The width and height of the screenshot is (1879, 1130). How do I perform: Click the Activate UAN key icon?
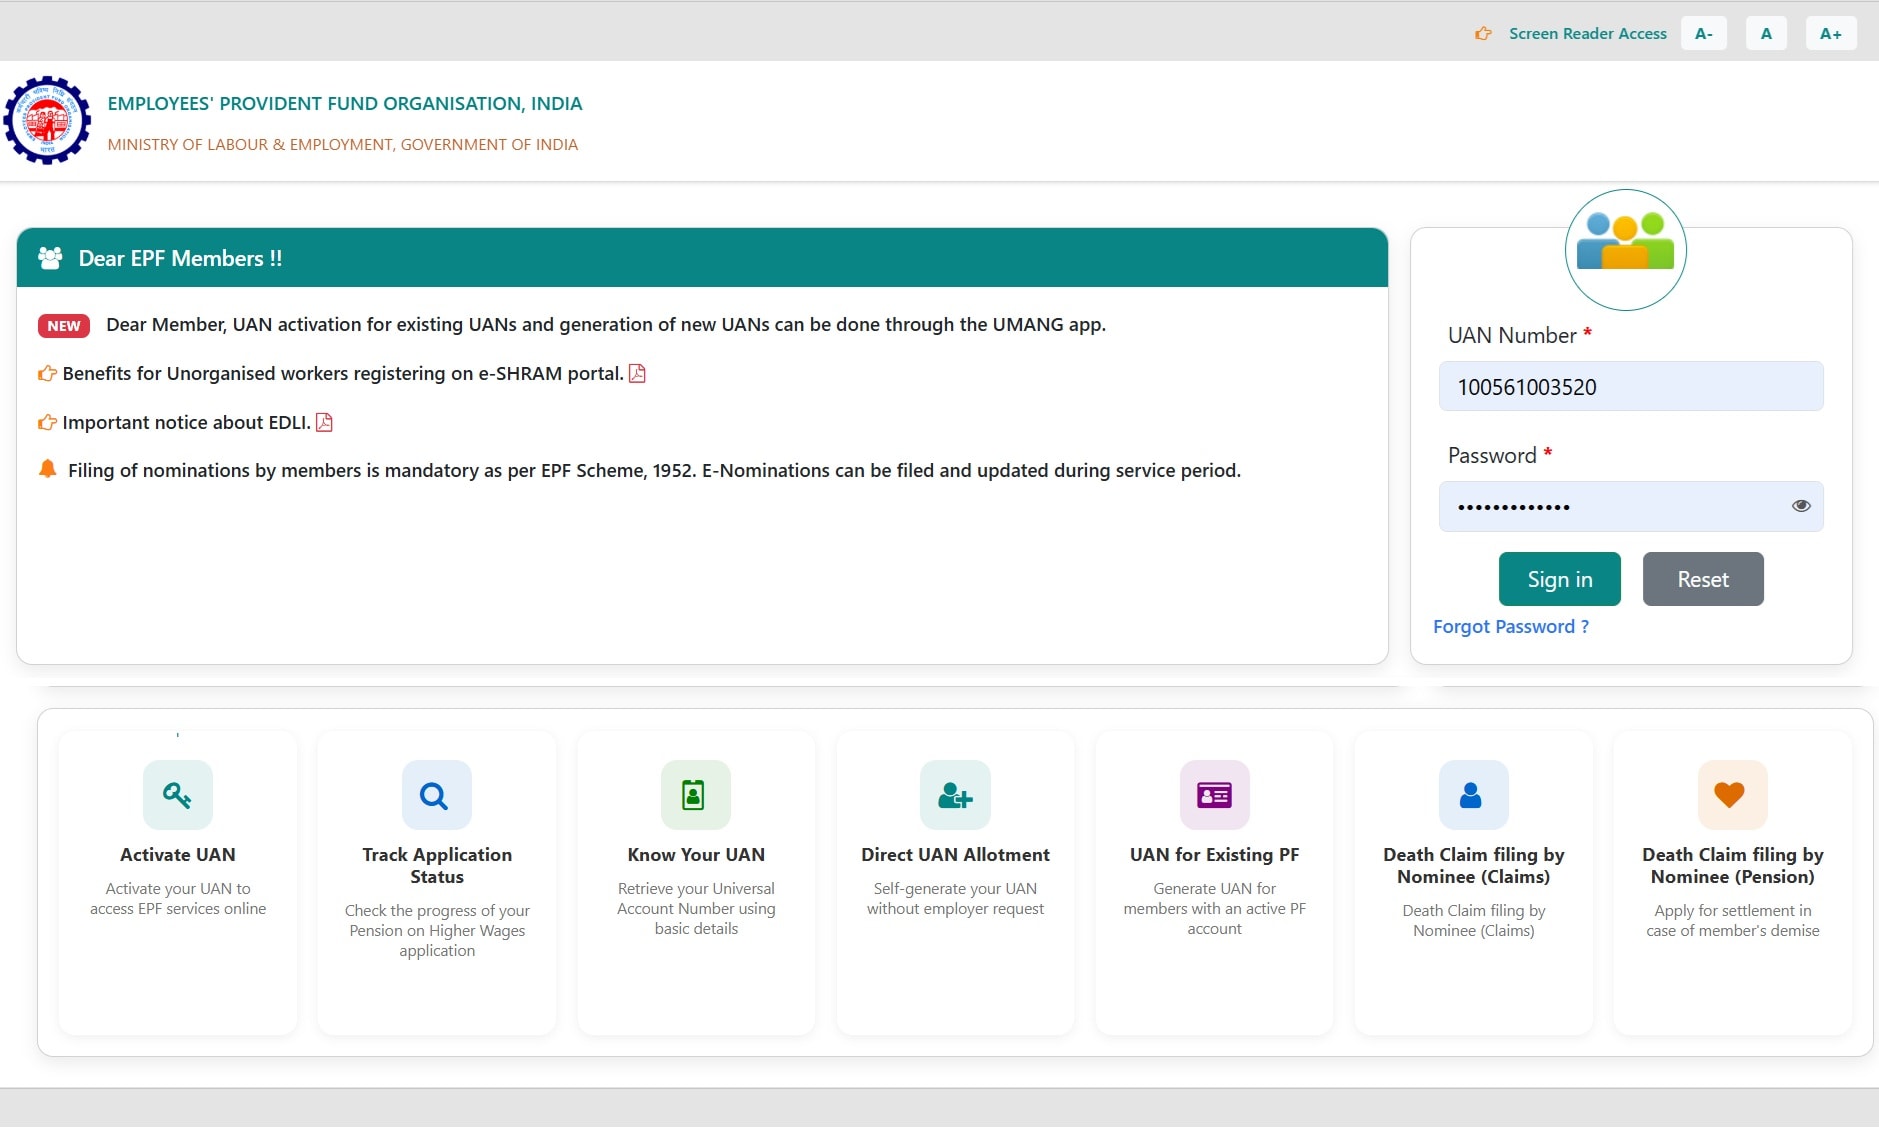click(x=178, y=795)
